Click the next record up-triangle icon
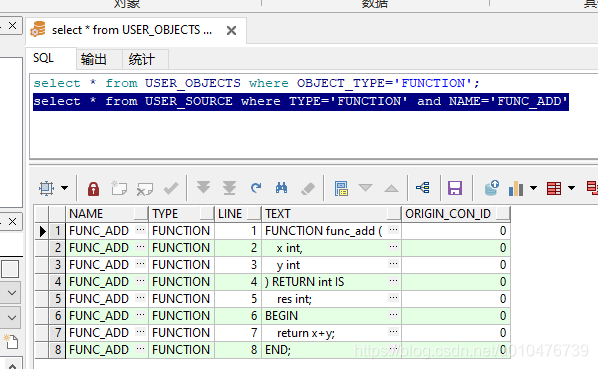The height and width of the screenshot is (369, 598). pyautogui.click(x=391, y=188)
